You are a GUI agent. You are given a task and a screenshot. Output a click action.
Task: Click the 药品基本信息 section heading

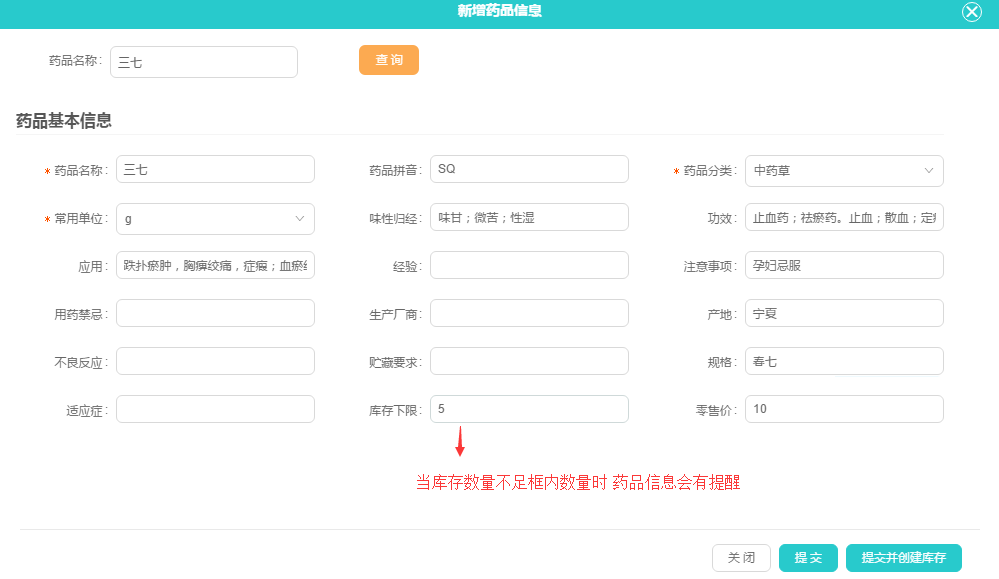(x=64, y=121)
